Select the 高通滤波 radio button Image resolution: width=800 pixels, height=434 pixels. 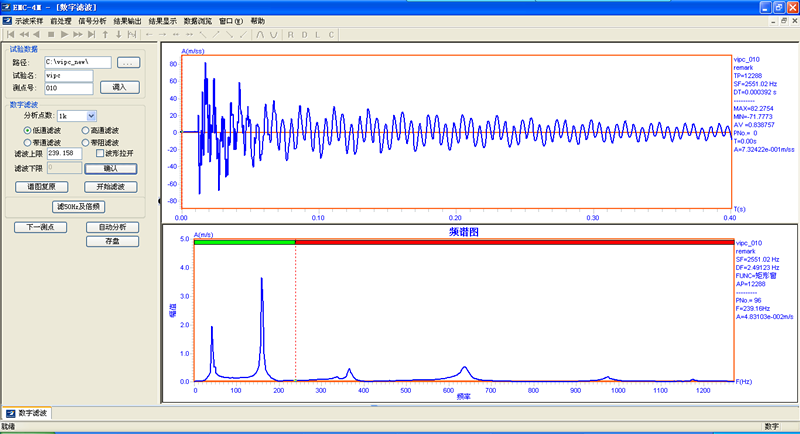click(86, 130)
